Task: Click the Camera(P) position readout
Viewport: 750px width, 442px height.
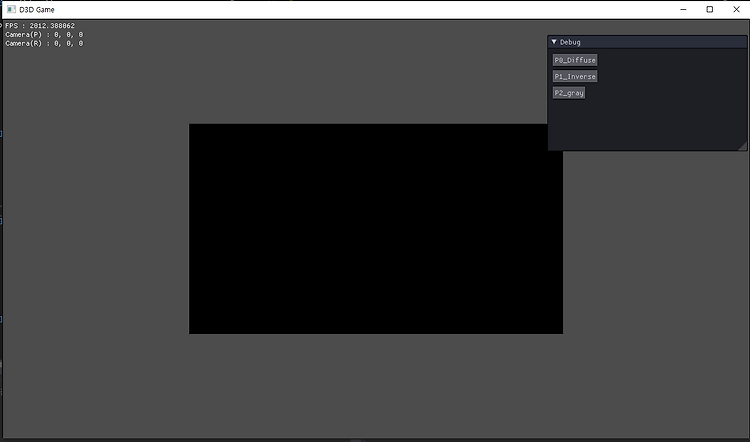Action: (44, 34)
